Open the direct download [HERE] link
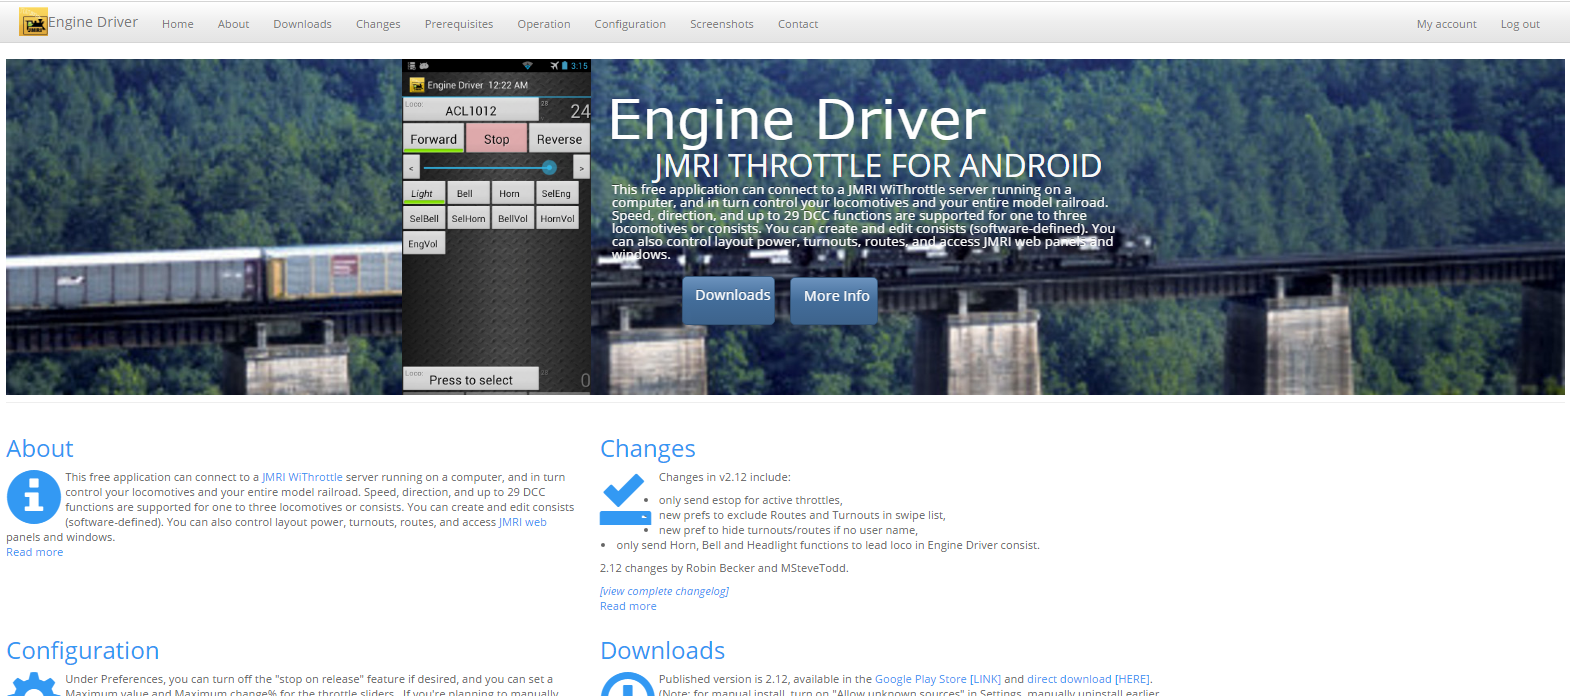 tap(1088, 679)
